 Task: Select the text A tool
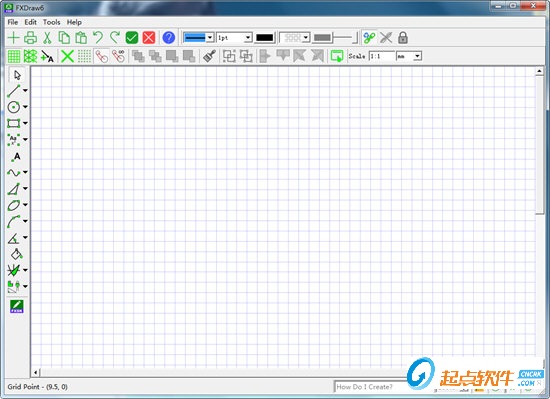[x=16, y=156]
